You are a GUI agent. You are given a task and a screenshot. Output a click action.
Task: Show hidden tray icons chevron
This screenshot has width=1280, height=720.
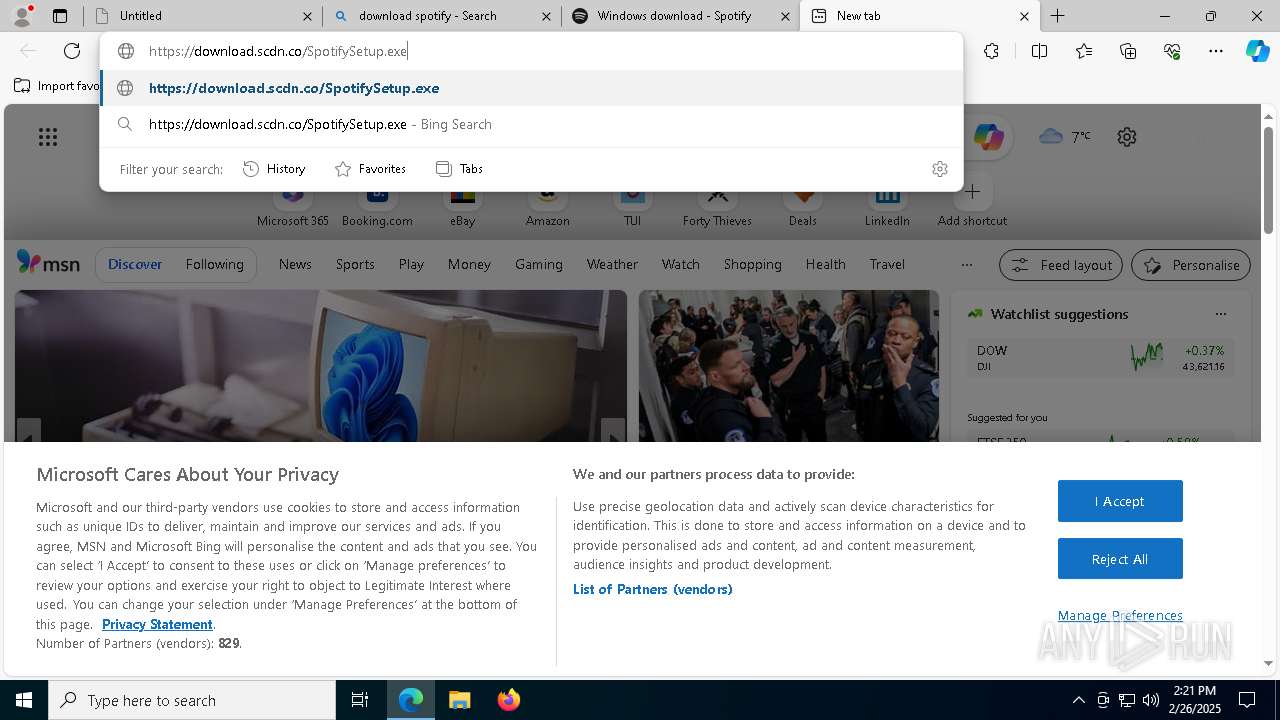click(1078, 700)
